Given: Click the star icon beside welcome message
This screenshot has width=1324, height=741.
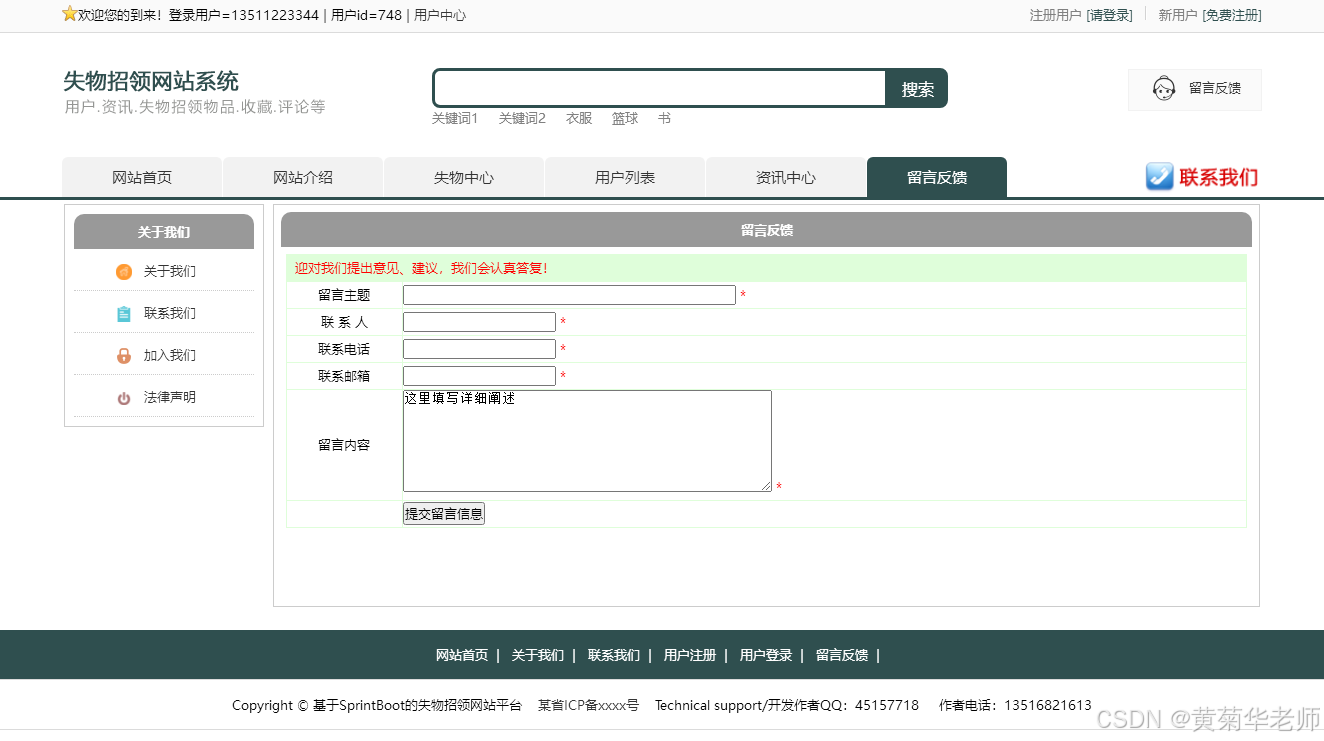Looking at the screenshot, I should (70, 14).
